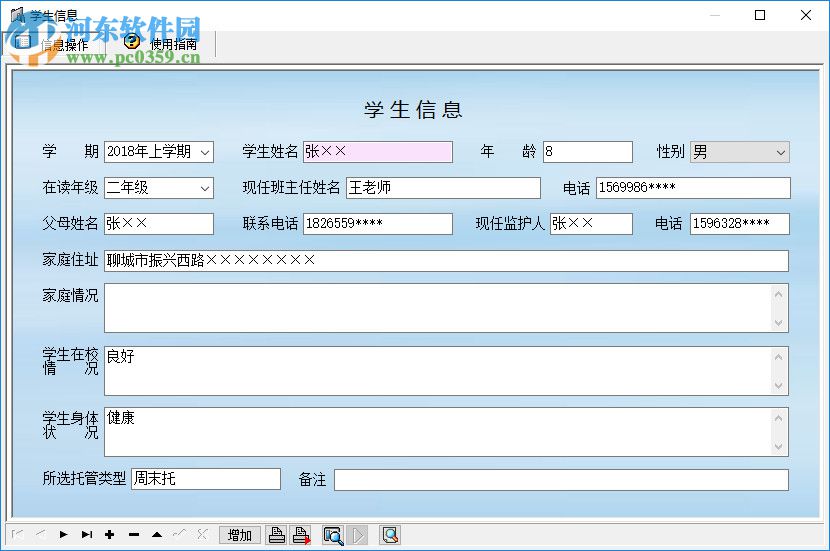This screenshot has width=830, height=551.
Task: Click the 家庭住址 input field
Action: coord(446,261)
